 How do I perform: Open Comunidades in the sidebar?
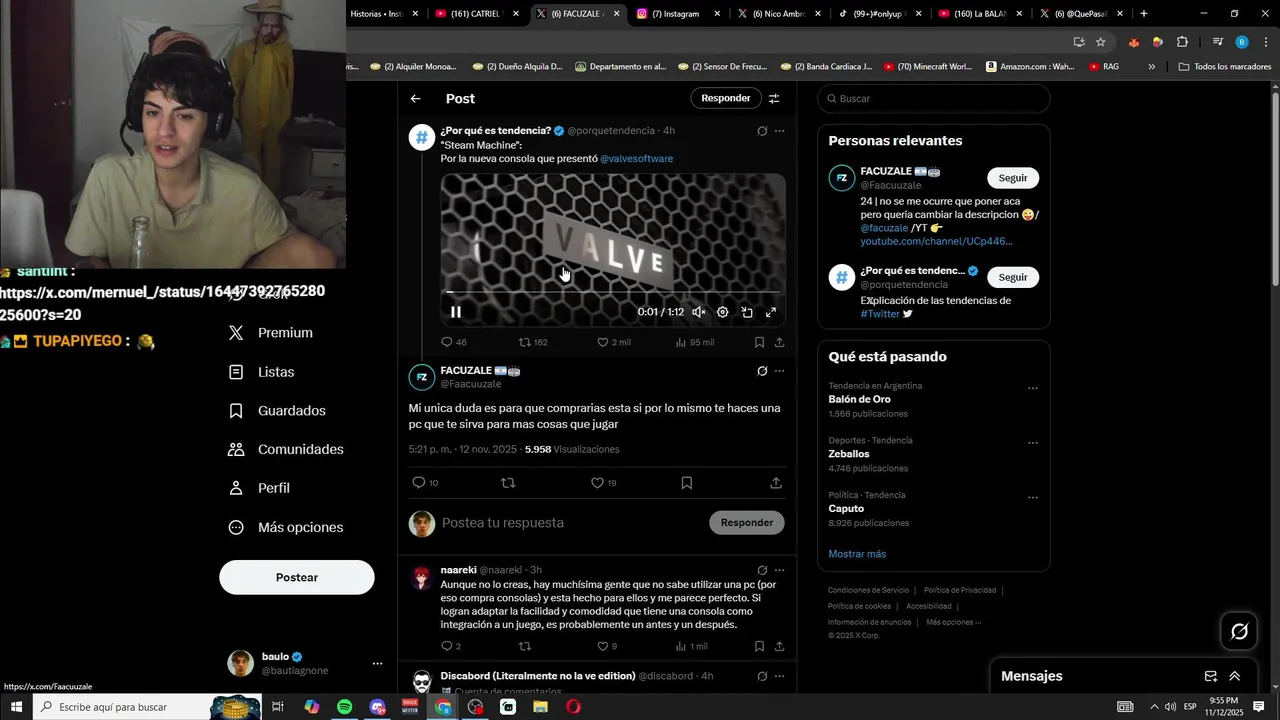287,450
